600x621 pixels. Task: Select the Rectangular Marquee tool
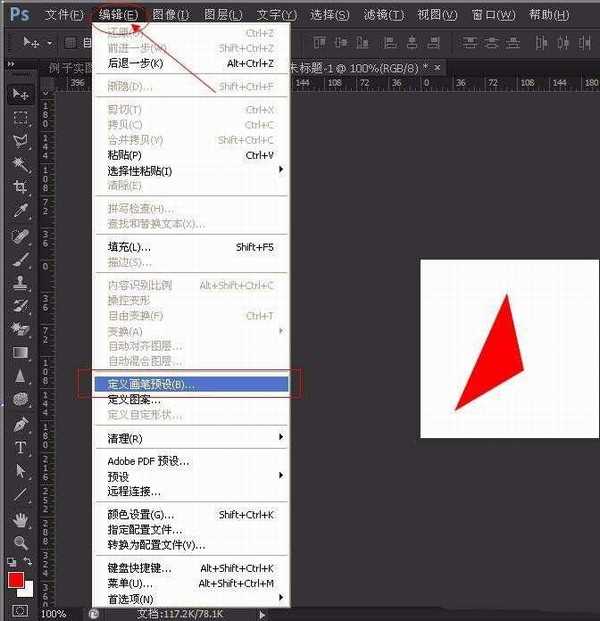[x=20, y=117]
